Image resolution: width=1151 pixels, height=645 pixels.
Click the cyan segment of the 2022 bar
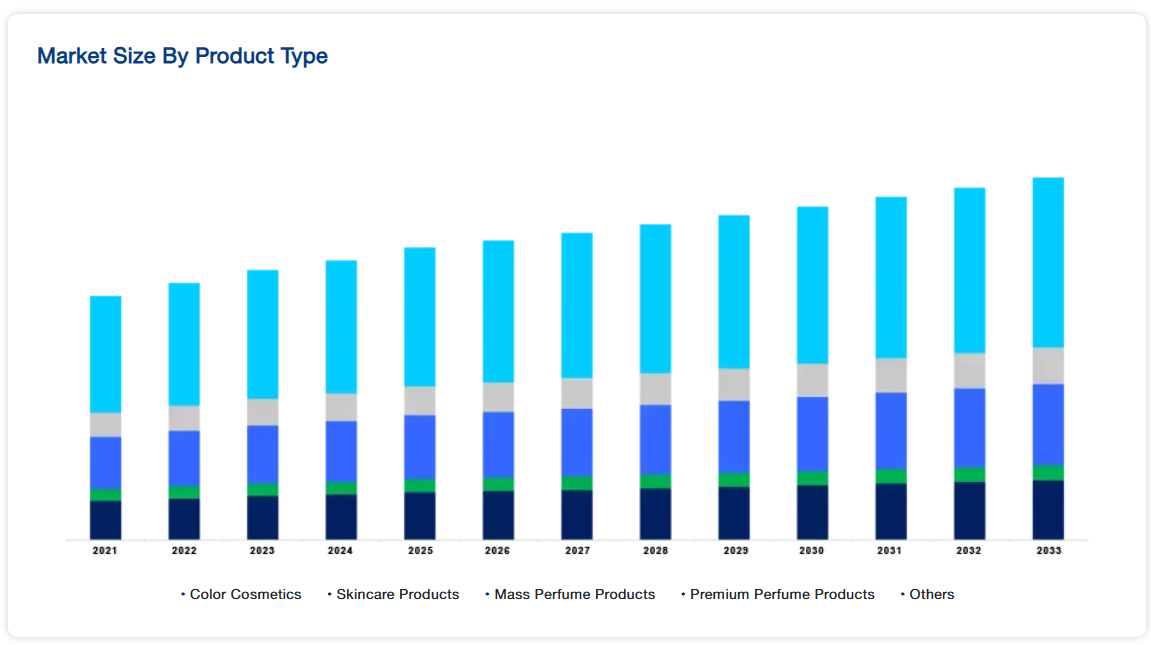[184, 344]
